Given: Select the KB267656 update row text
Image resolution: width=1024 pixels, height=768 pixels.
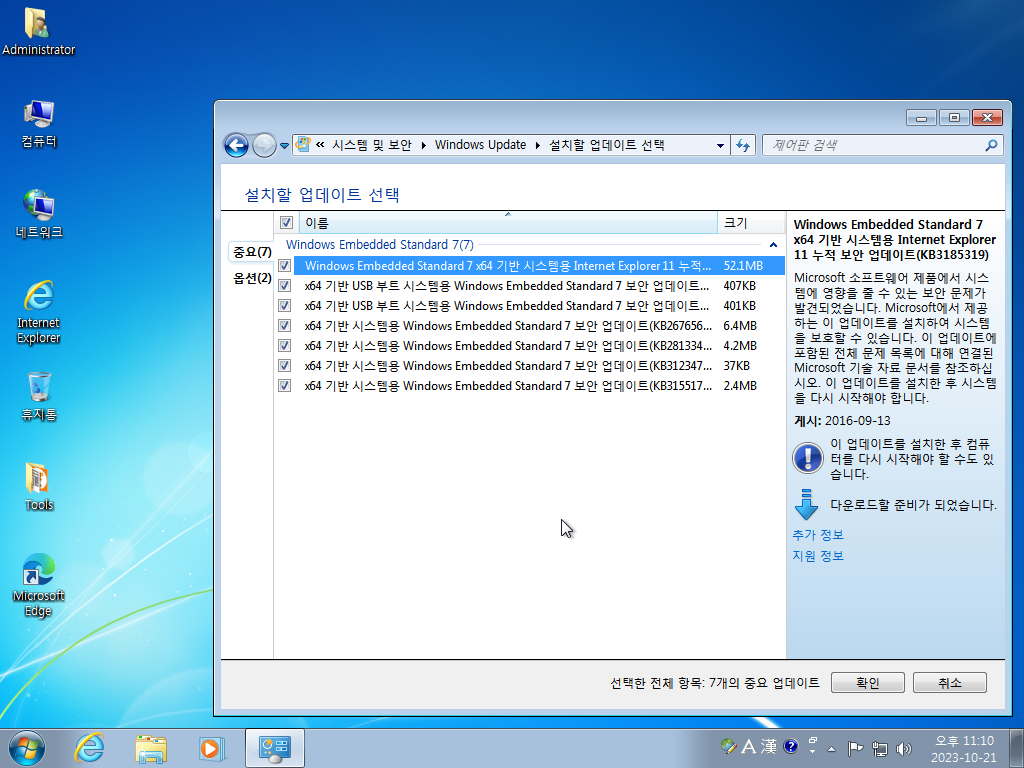Looking at the screenshot, I should tap(508, 326).
